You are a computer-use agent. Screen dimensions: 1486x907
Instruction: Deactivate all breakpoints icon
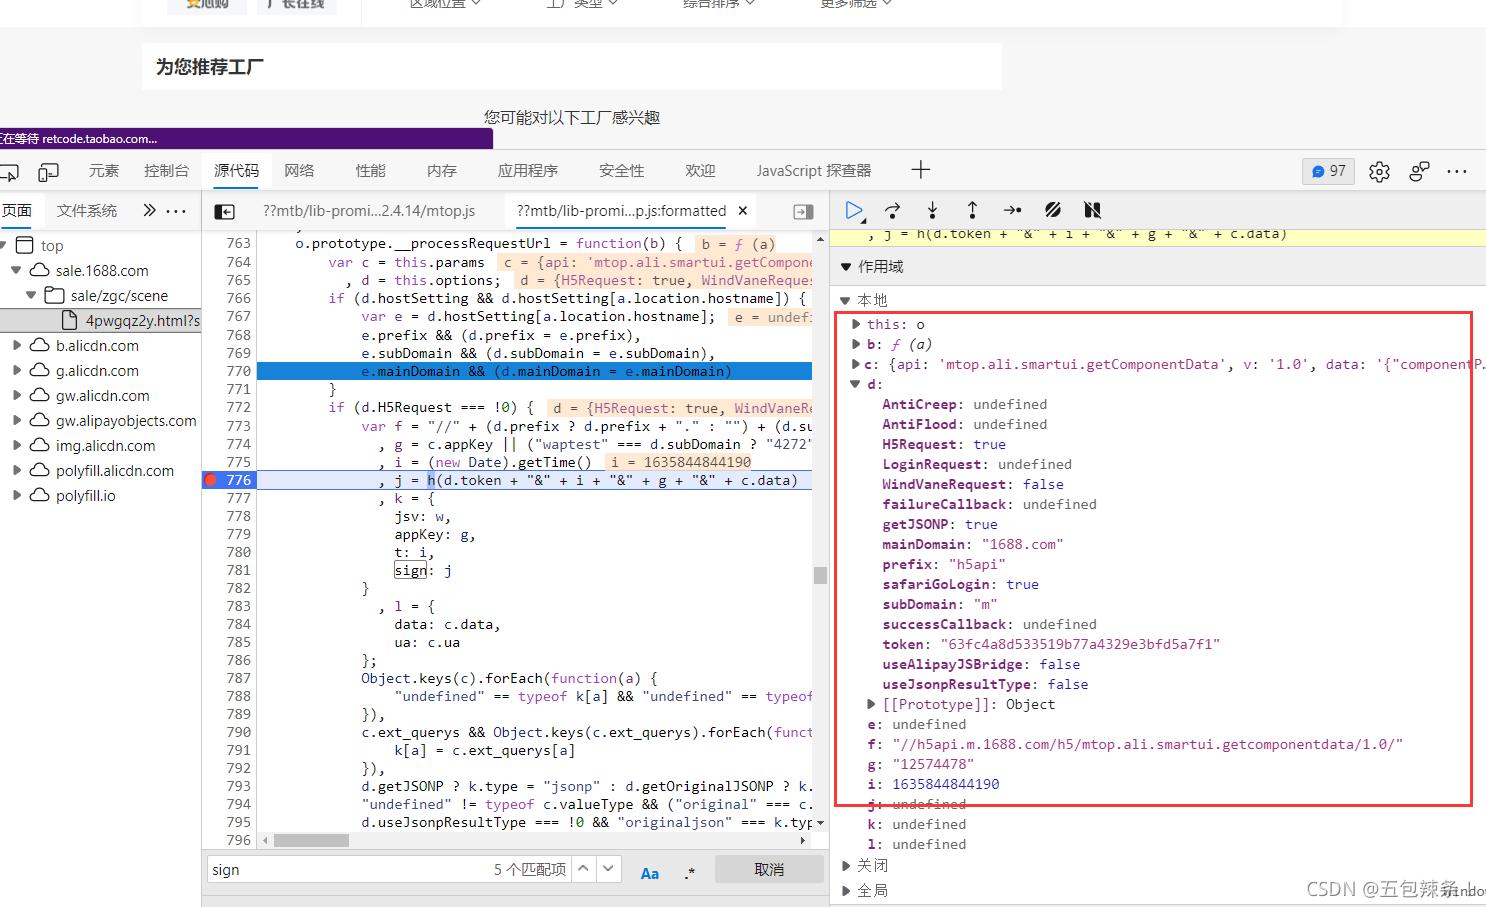[1053, 210]
